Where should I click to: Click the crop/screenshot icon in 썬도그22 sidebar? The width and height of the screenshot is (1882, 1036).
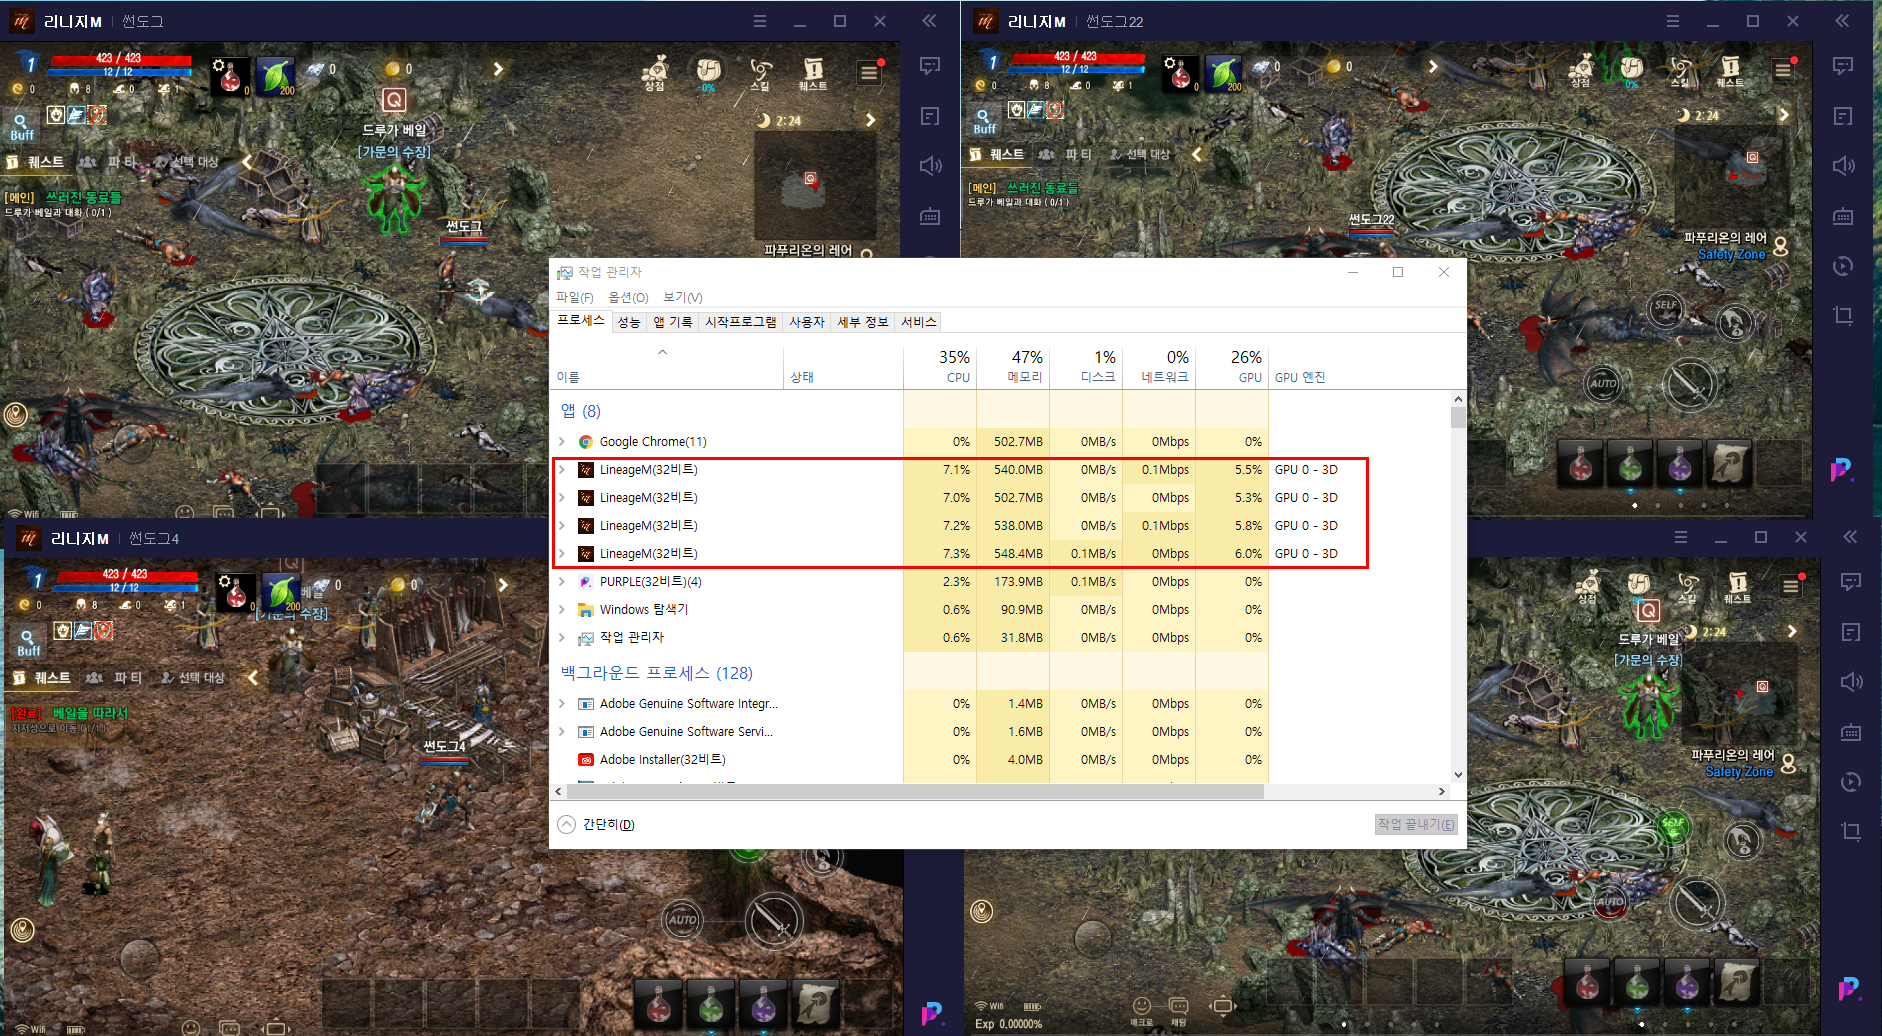1843,316
